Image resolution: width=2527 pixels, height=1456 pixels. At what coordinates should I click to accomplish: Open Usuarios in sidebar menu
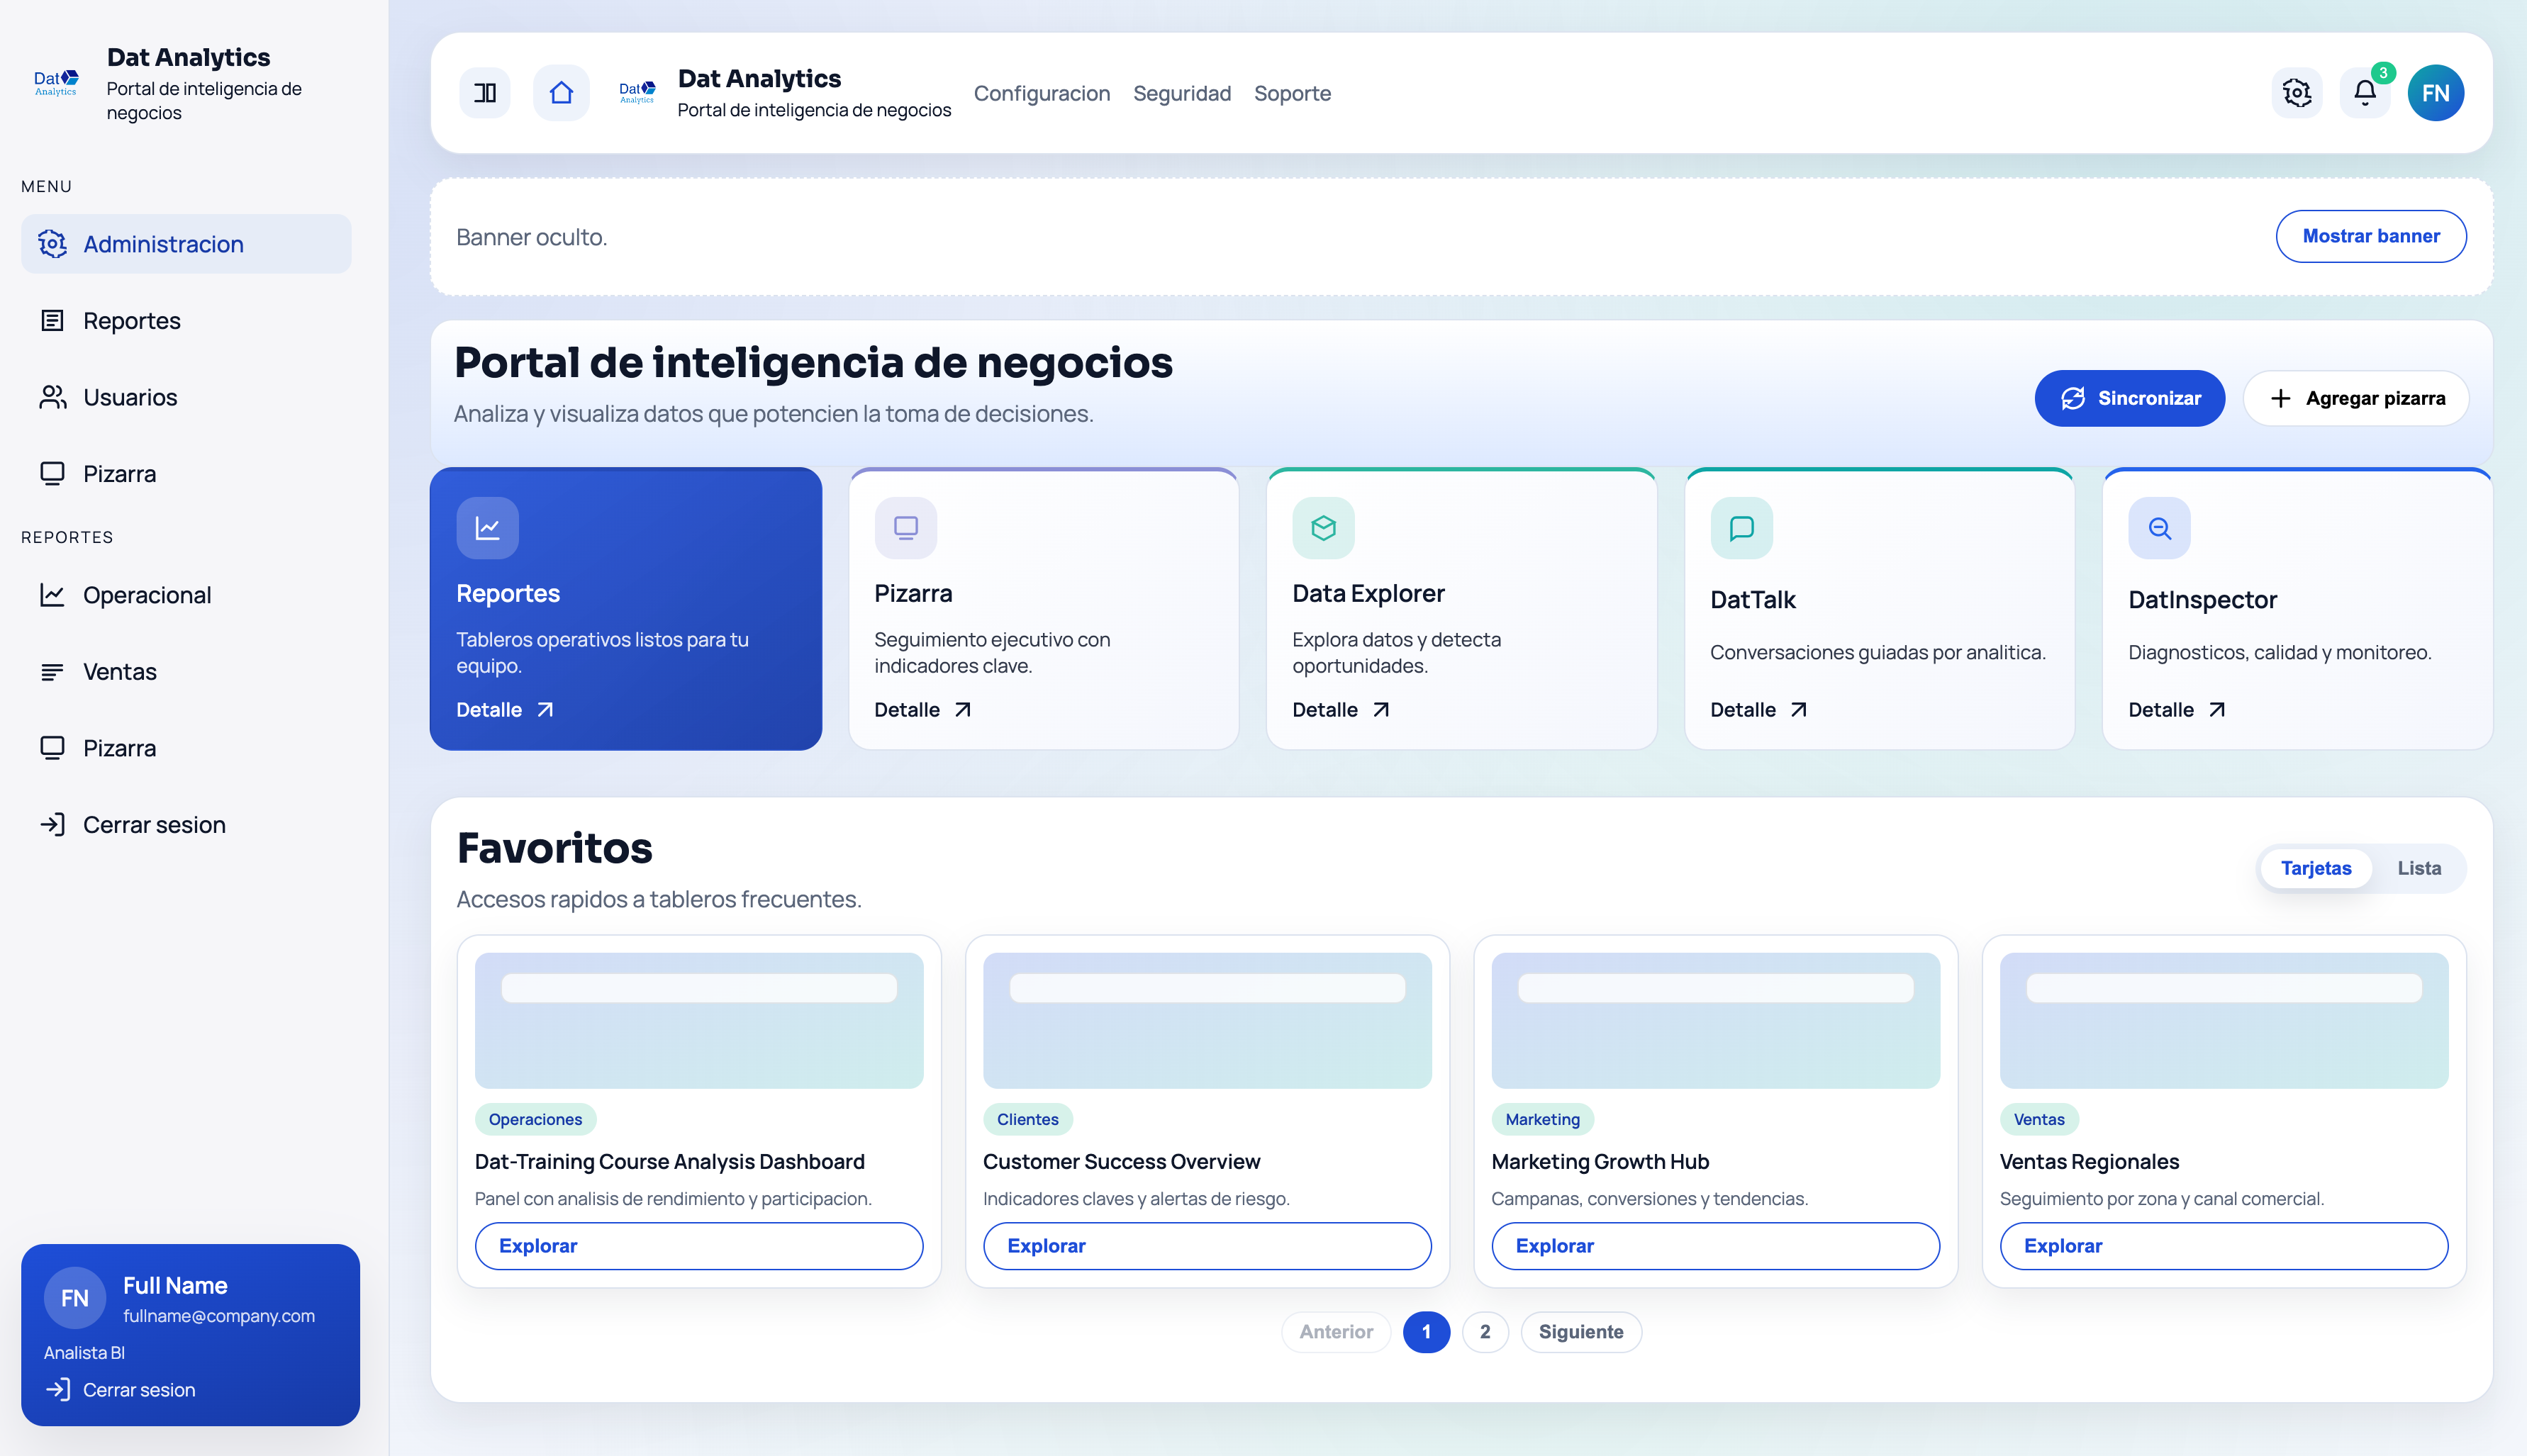130,397
